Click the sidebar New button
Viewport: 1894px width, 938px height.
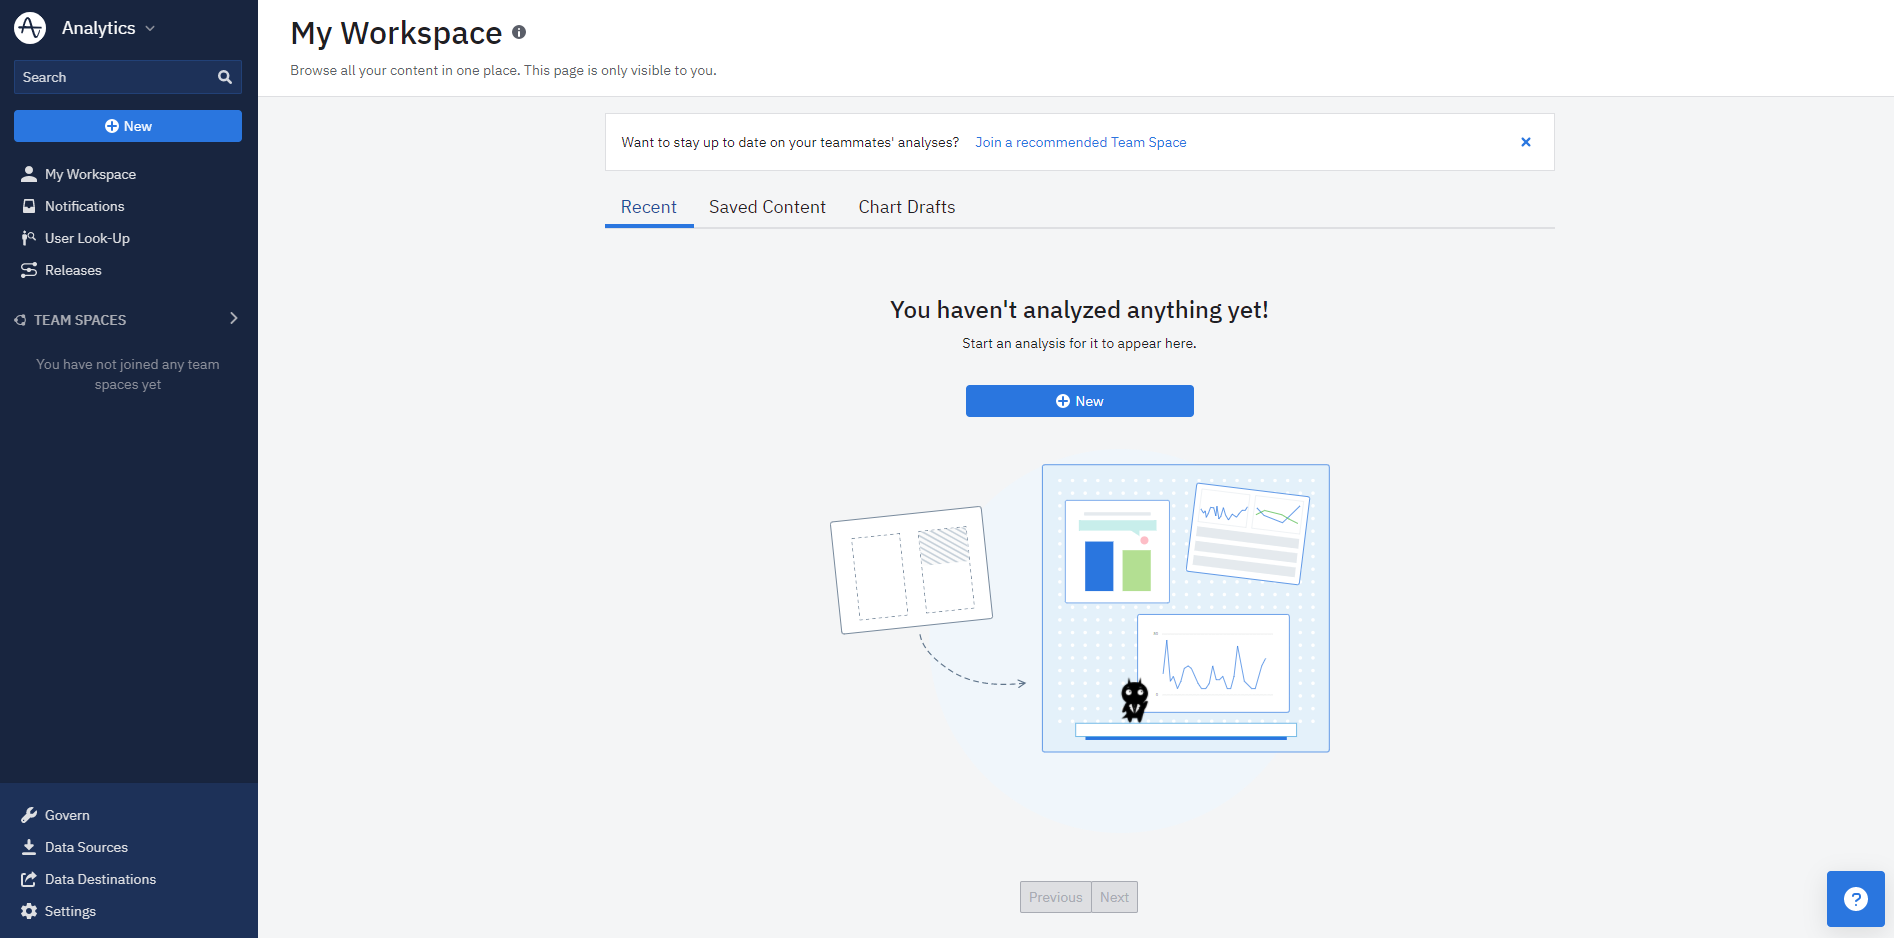[128, 126]
